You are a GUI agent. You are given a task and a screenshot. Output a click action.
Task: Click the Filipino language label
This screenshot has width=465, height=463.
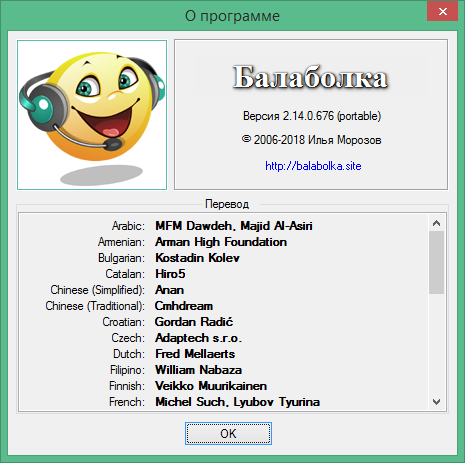(x=127, y=370)
